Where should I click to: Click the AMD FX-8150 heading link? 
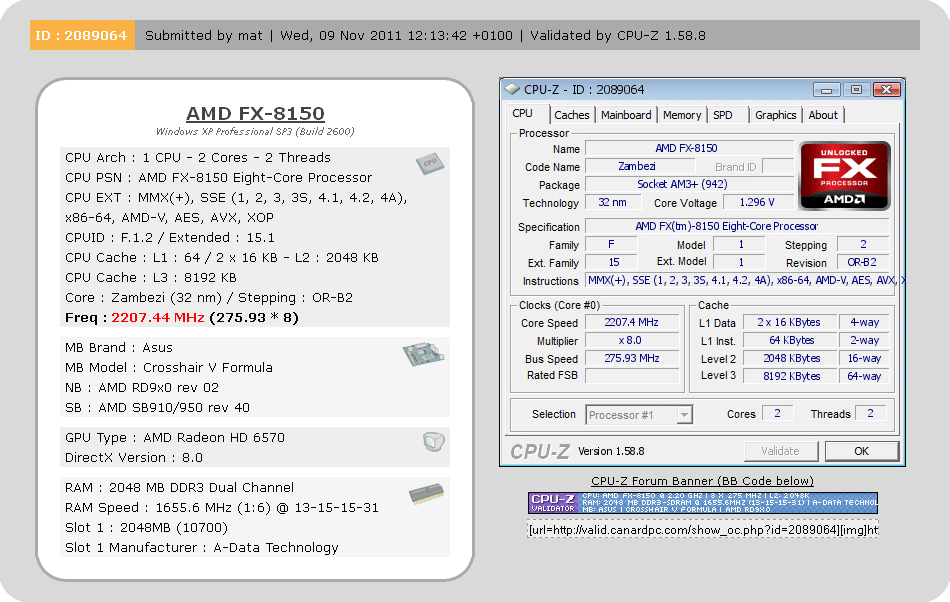click(255, 113)
